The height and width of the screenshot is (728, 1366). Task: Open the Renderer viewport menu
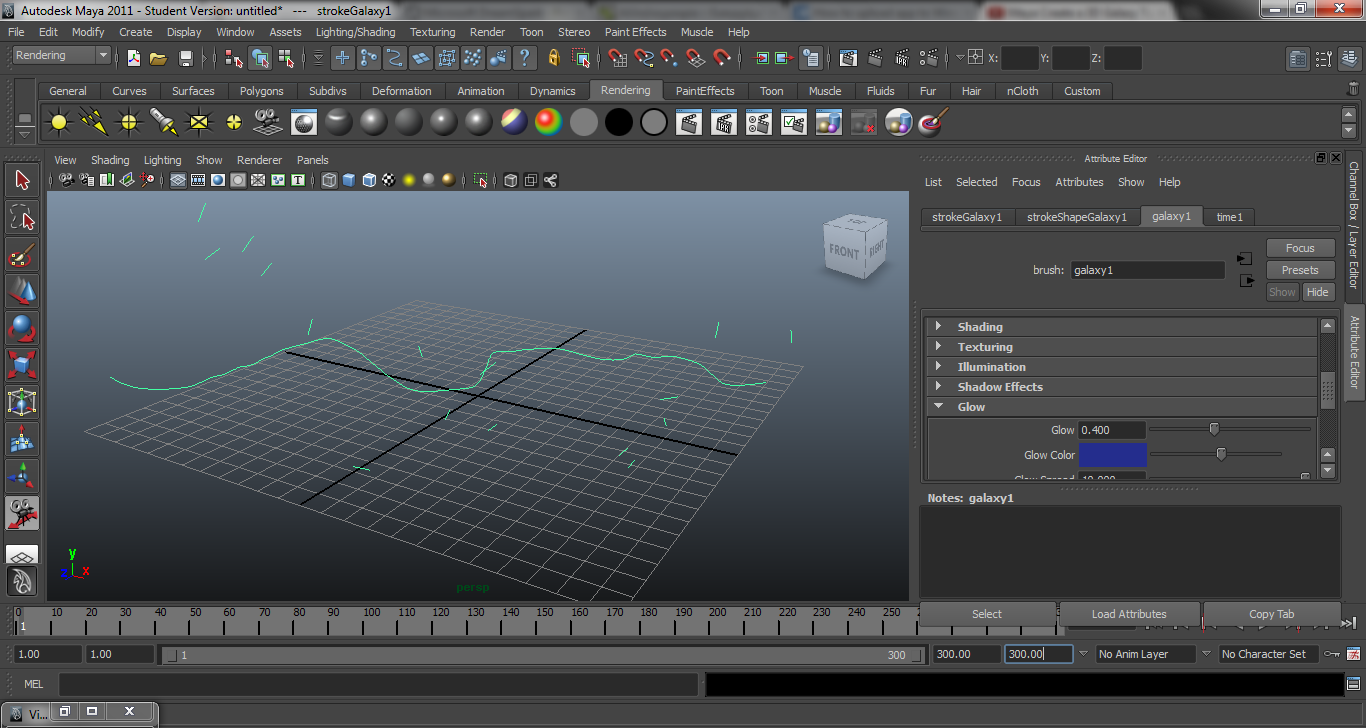(259, 160)
